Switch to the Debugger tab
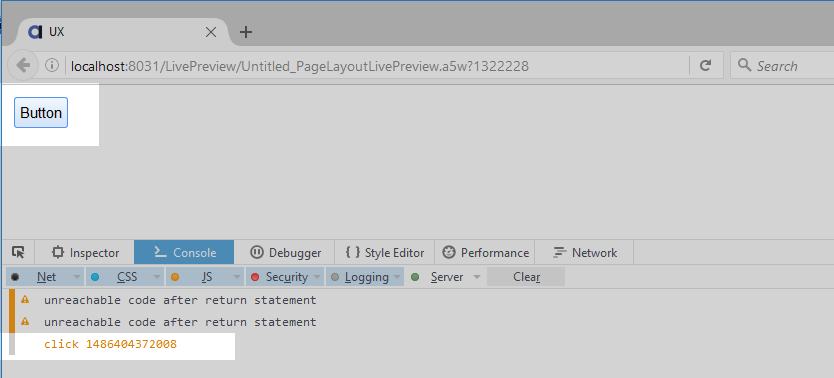The image size is (834, 378). 285,253
